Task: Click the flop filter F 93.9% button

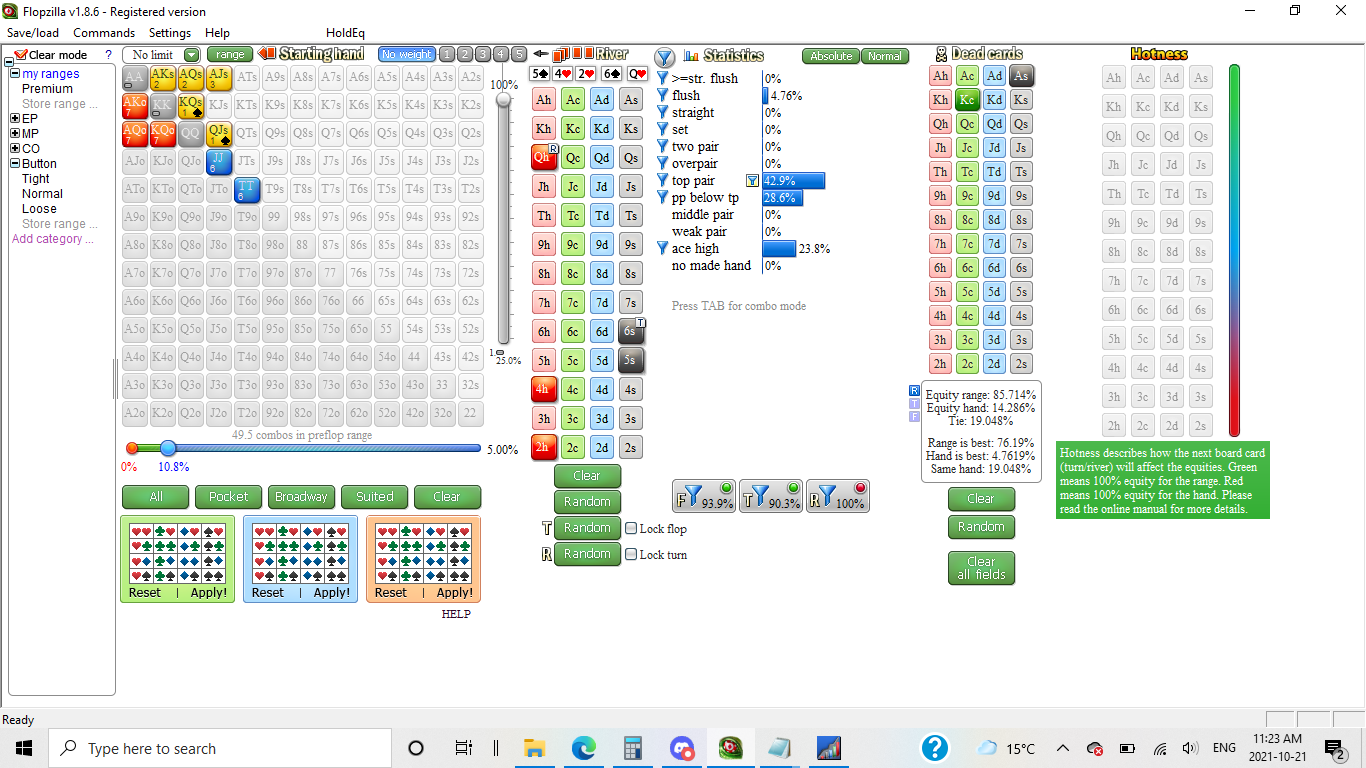Action: (x=704, y=496)
